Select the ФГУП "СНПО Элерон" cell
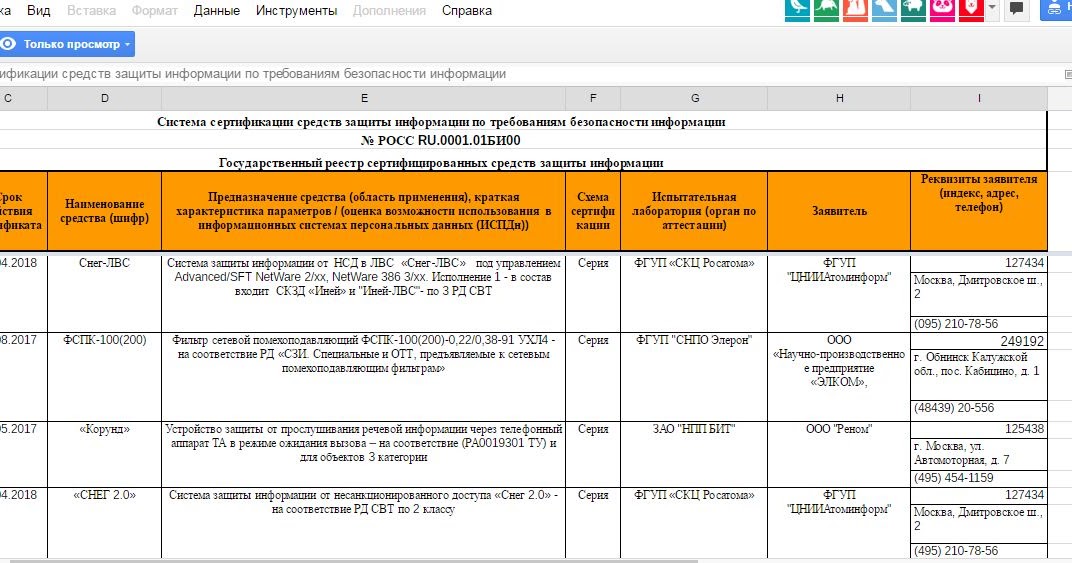 [695, 377]
